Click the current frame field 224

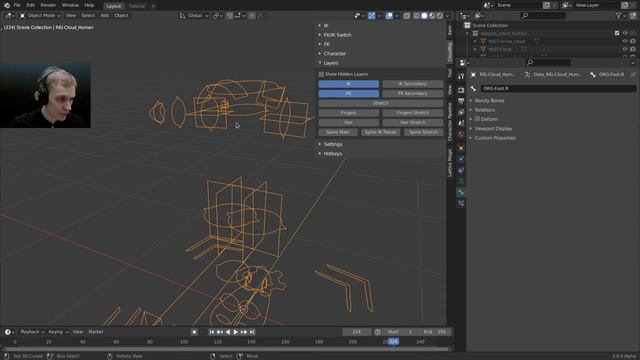click(x=357, y=332)
